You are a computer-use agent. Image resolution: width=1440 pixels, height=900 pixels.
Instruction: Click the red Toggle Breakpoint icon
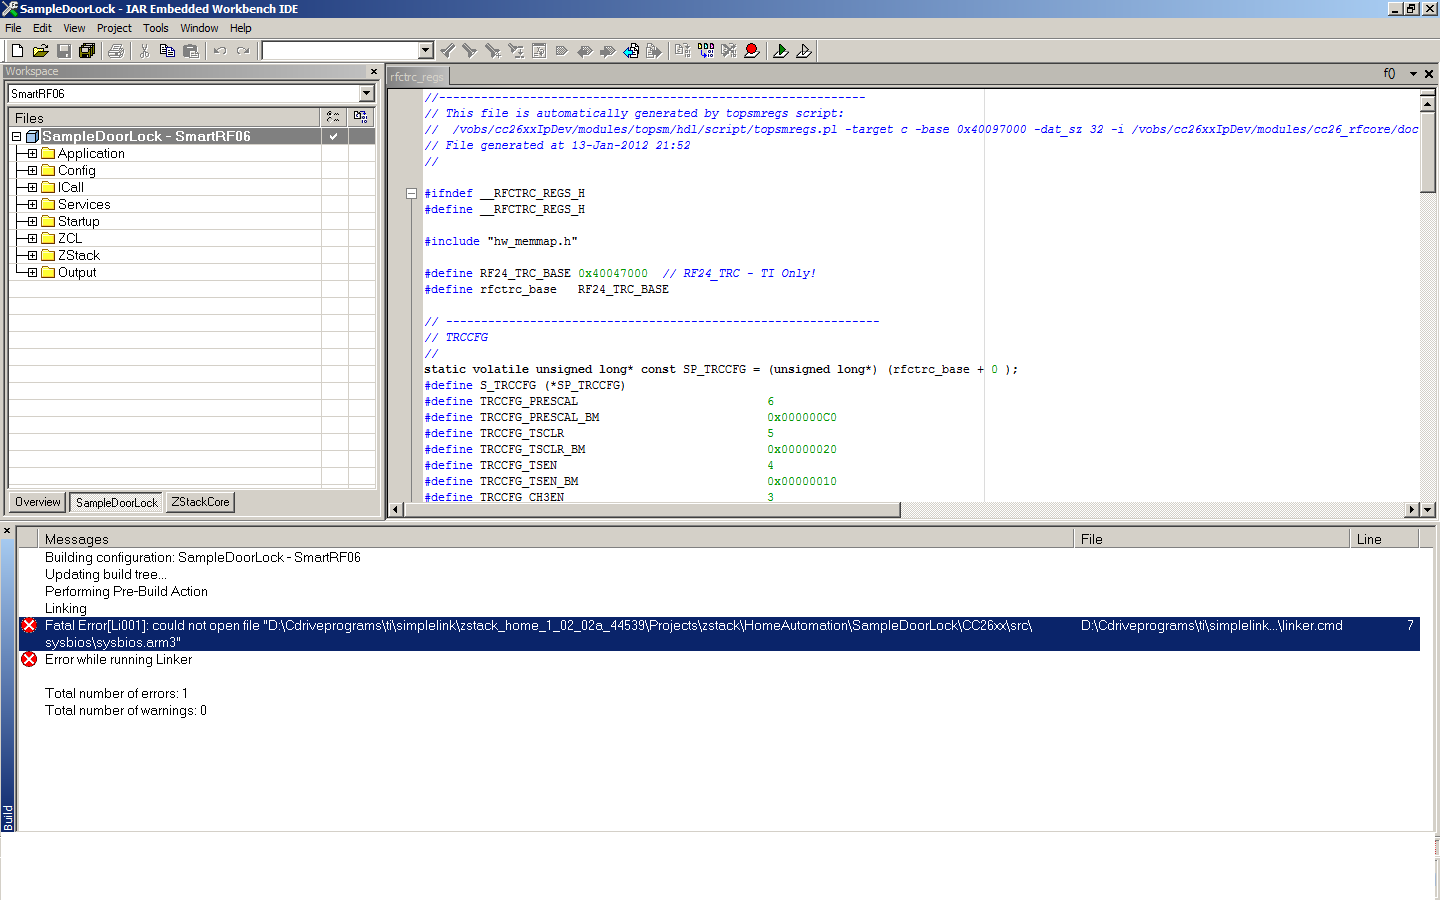pyautogui.click(x=752, y=51)
